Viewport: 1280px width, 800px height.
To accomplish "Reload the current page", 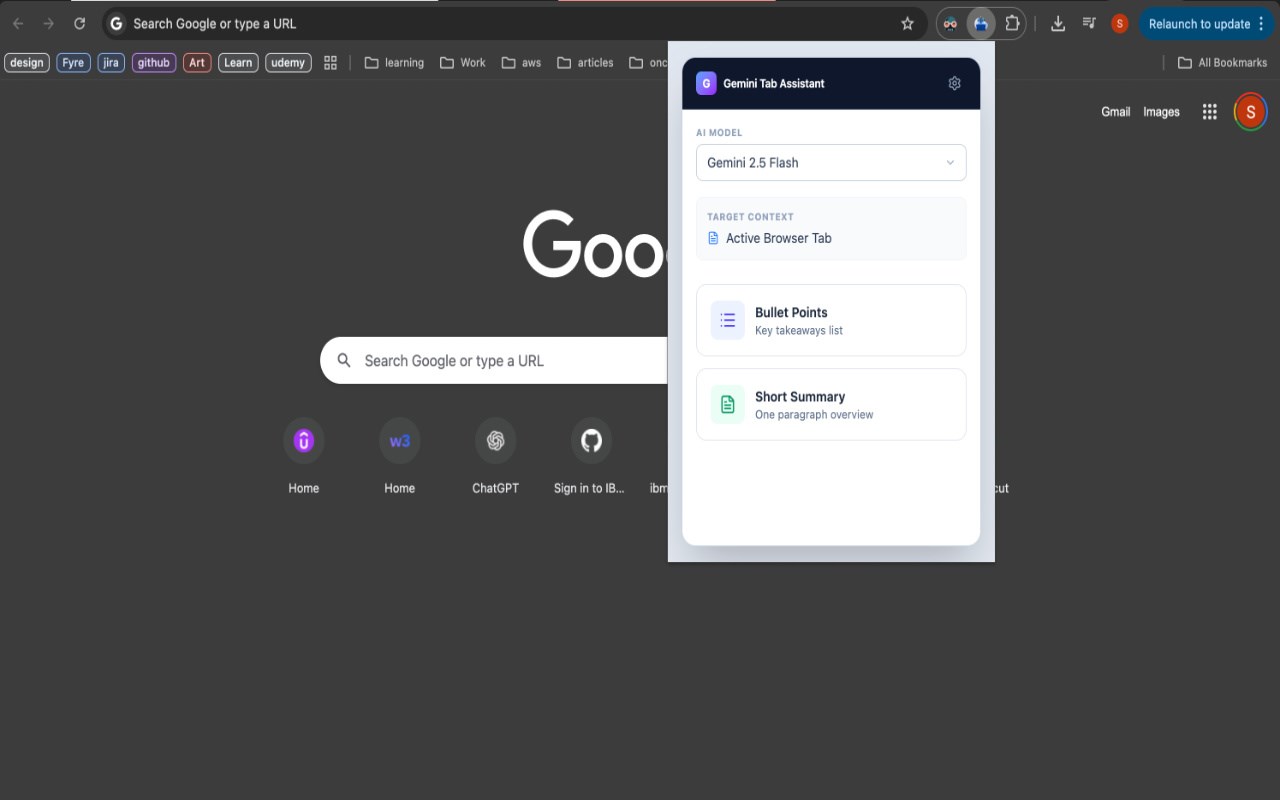I will tap(80, 24).
